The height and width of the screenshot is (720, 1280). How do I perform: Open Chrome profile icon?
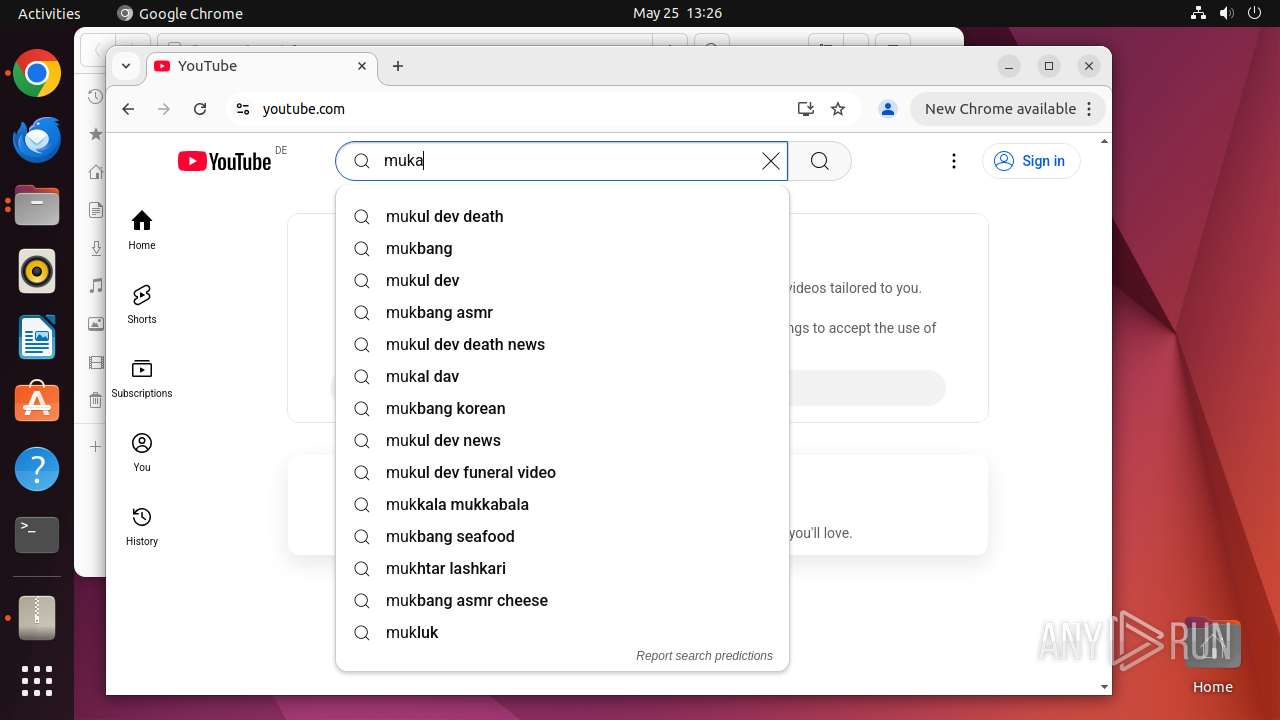point(887,109)
